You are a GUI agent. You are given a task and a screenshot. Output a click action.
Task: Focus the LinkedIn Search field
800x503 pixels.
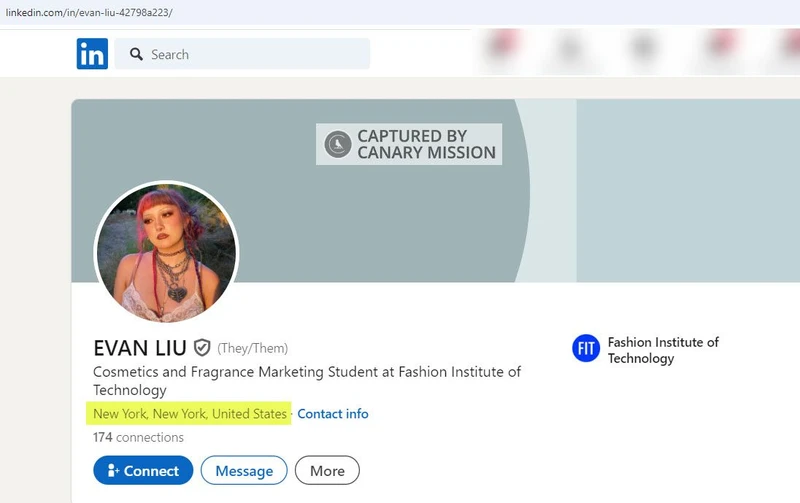click(x=242, y=54)
